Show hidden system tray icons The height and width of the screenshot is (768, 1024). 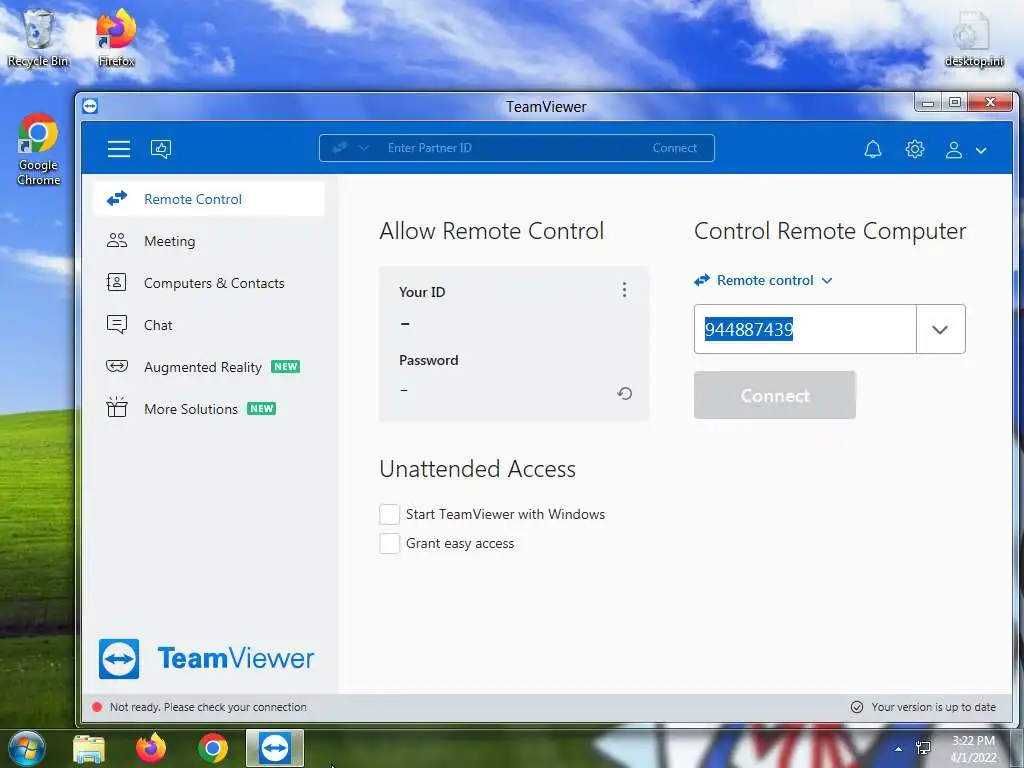pyautogui.click(x=898, y=749)
